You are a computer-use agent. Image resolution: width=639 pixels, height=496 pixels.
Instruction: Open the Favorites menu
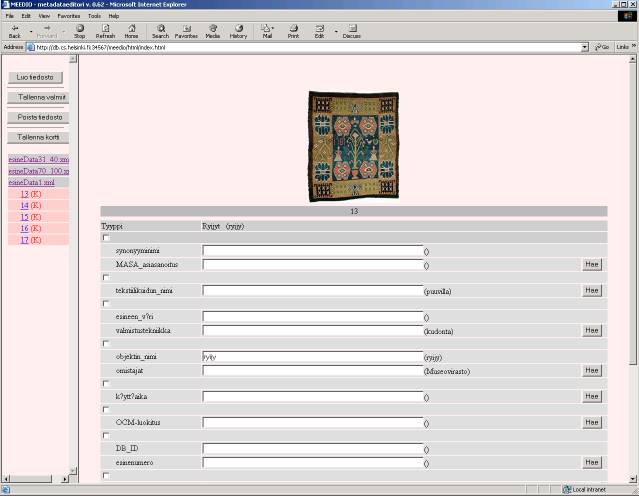(69, 16)
